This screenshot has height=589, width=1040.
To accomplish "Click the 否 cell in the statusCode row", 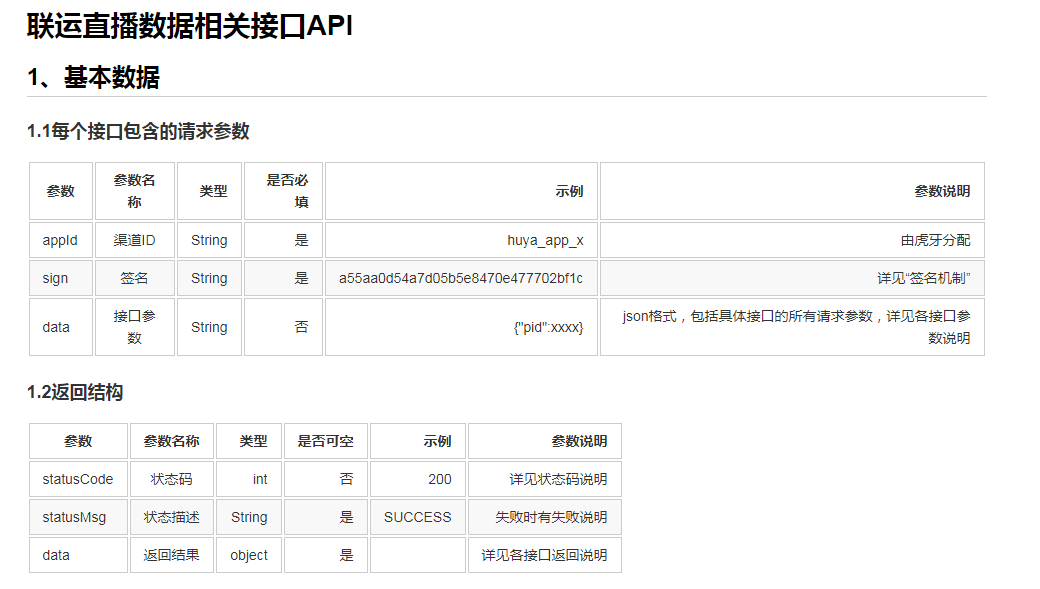I will tap(326, 479).
